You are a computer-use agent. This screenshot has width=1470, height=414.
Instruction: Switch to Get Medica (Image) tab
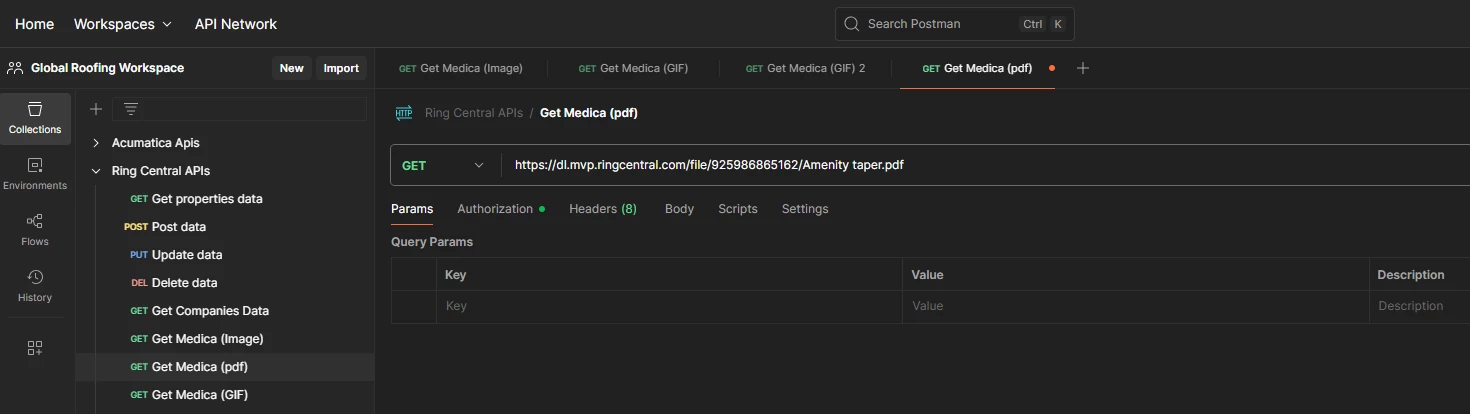pos(461,68)
